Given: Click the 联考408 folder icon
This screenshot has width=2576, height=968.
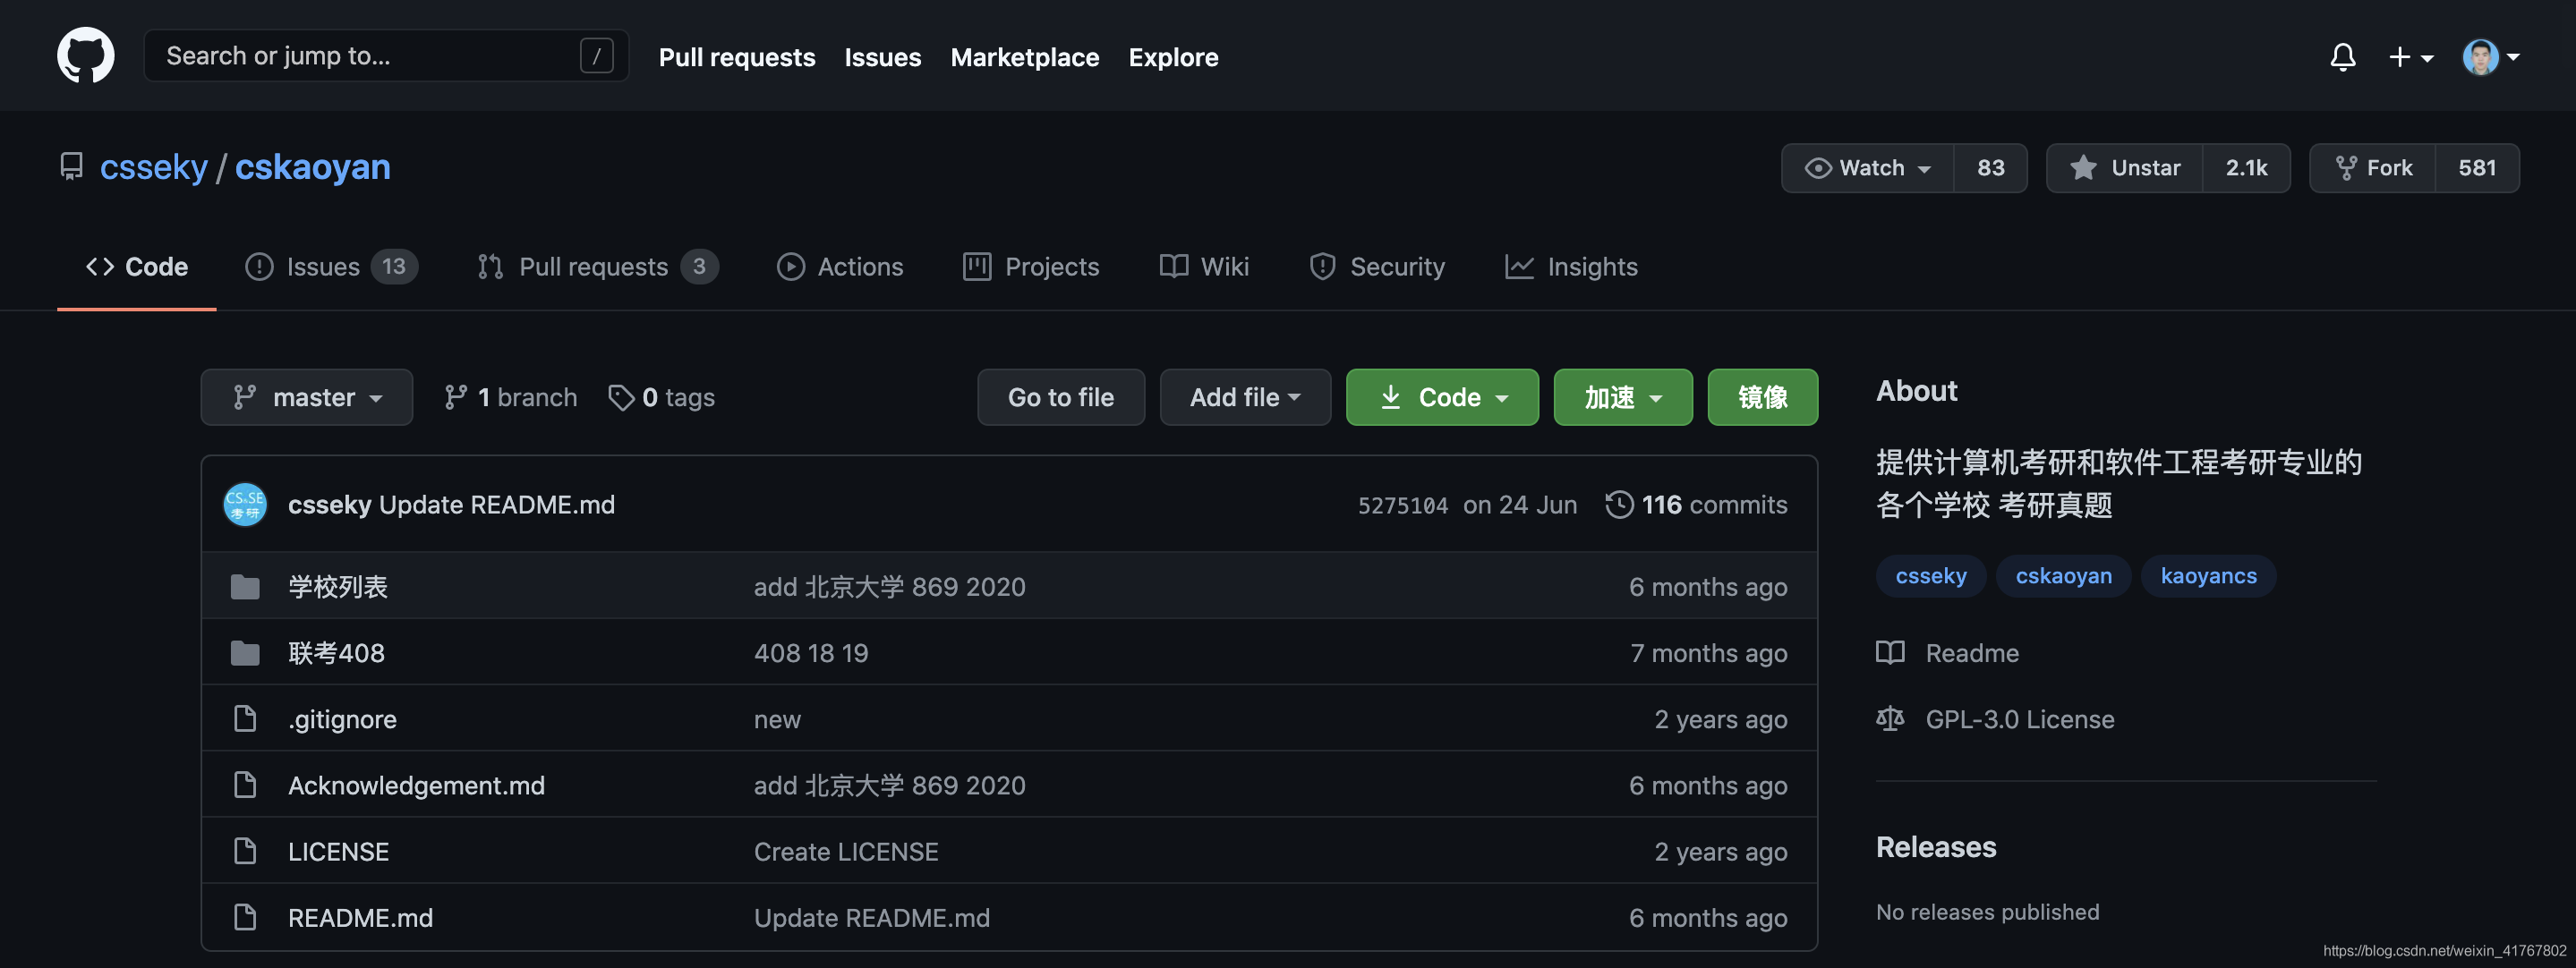Looking at the screenshot, I should click(x=245, y=653).
